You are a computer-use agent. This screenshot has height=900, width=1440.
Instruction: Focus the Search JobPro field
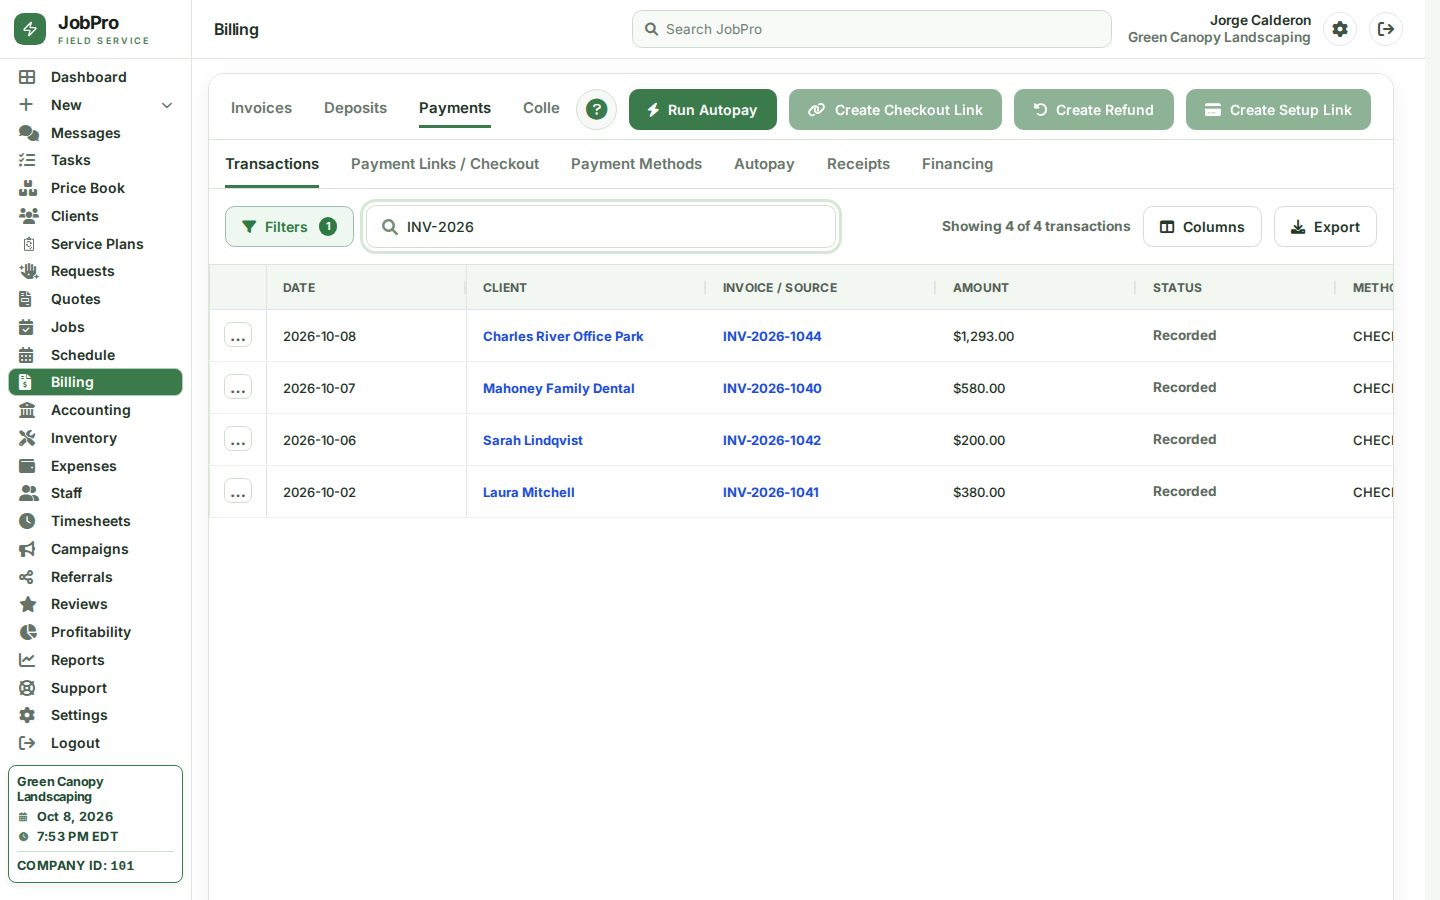tap(871, 29)
